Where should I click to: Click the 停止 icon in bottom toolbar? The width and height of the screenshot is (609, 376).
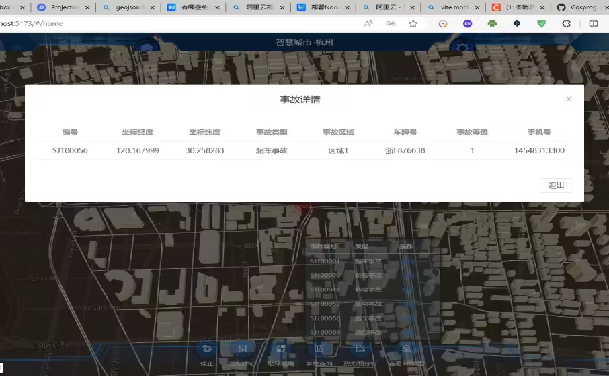(207, 349)
